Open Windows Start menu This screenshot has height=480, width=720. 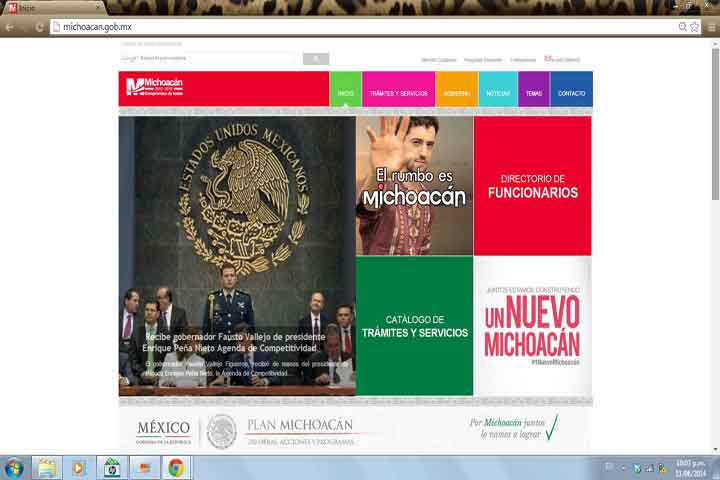tap(14, 467)
